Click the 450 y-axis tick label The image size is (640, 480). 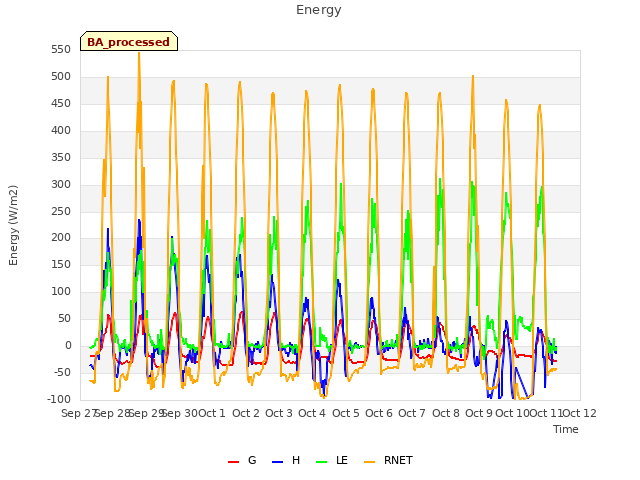[61, 103]
